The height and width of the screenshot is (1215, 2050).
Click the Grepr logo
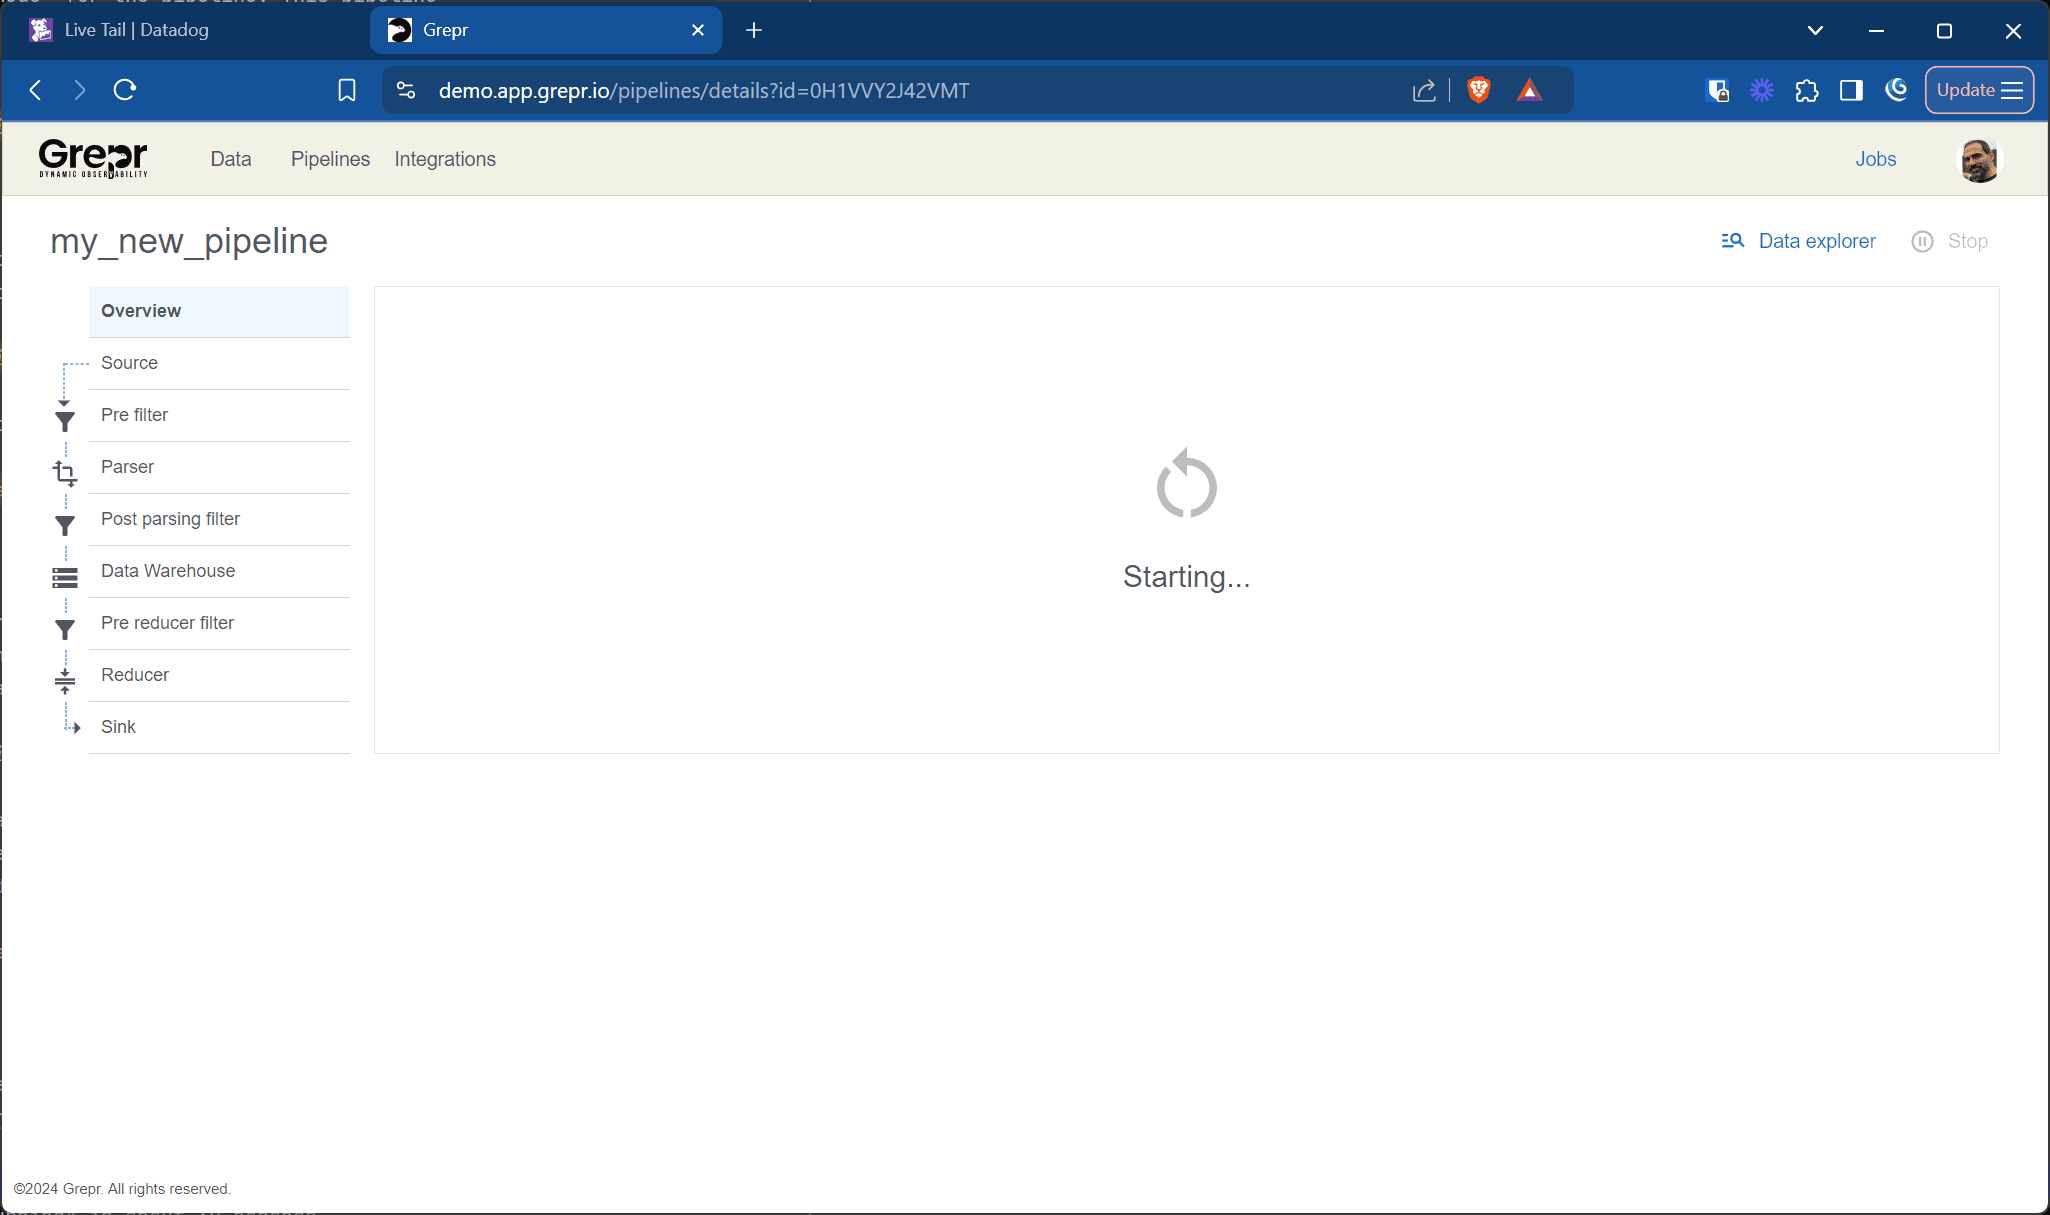pyautogui.click(x=93, y=159)
